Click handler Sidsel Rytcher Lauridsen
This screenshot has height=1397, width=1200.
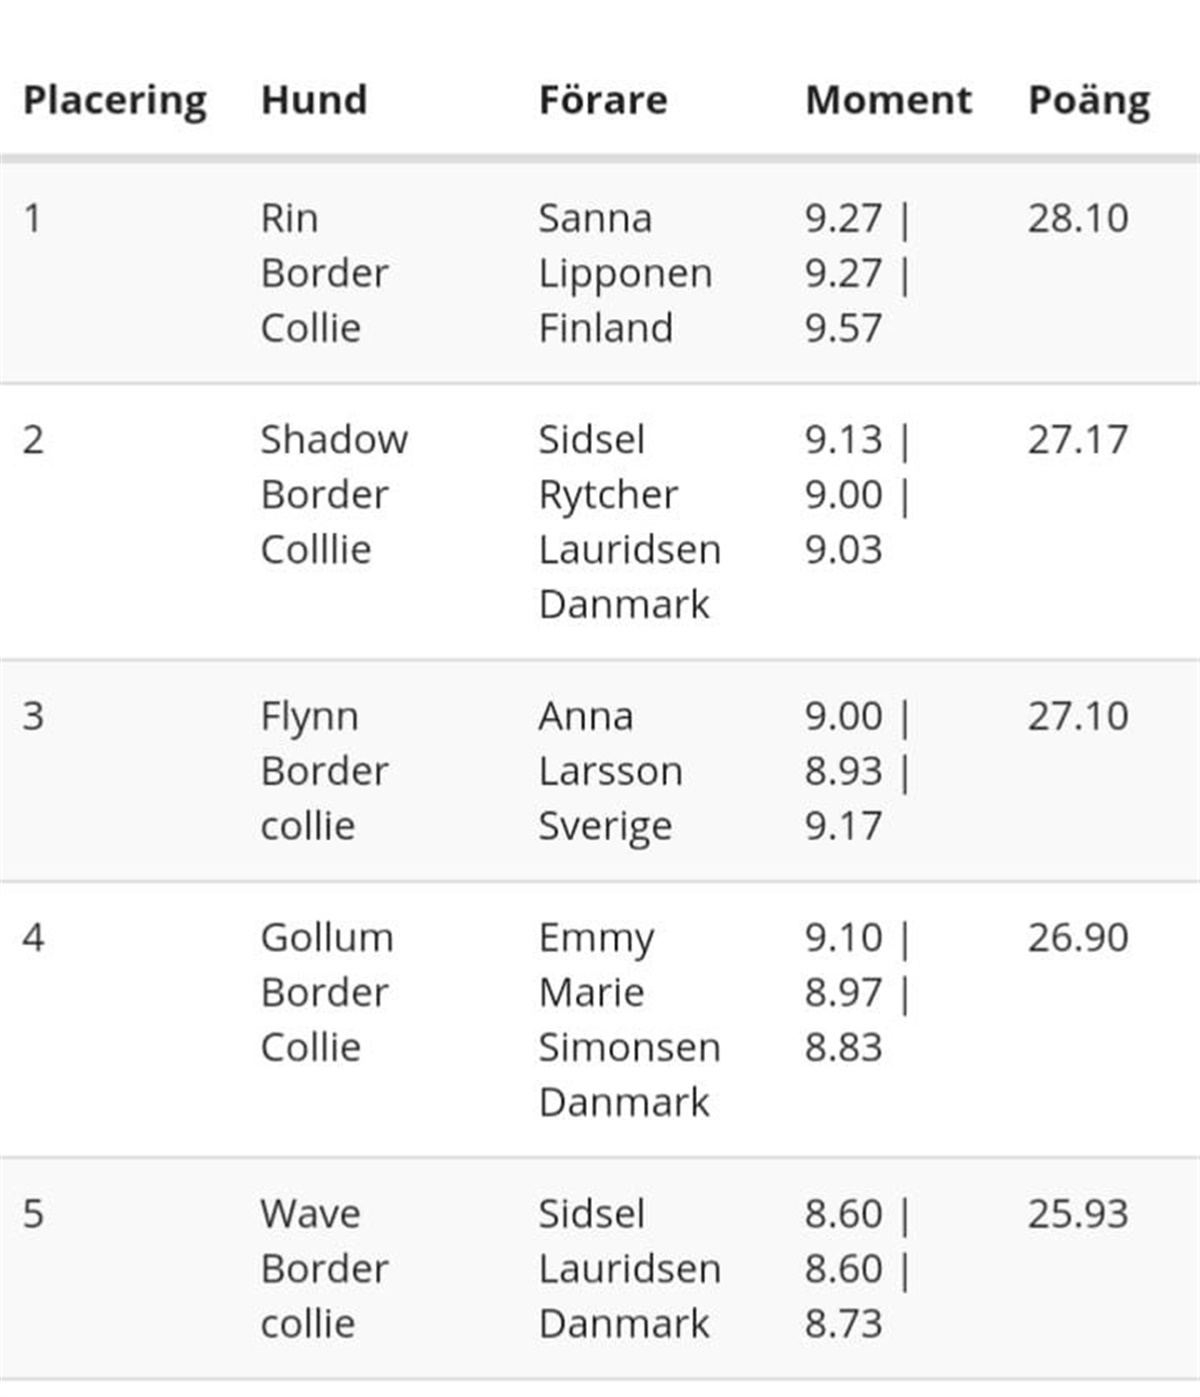(x=629, y=495)
